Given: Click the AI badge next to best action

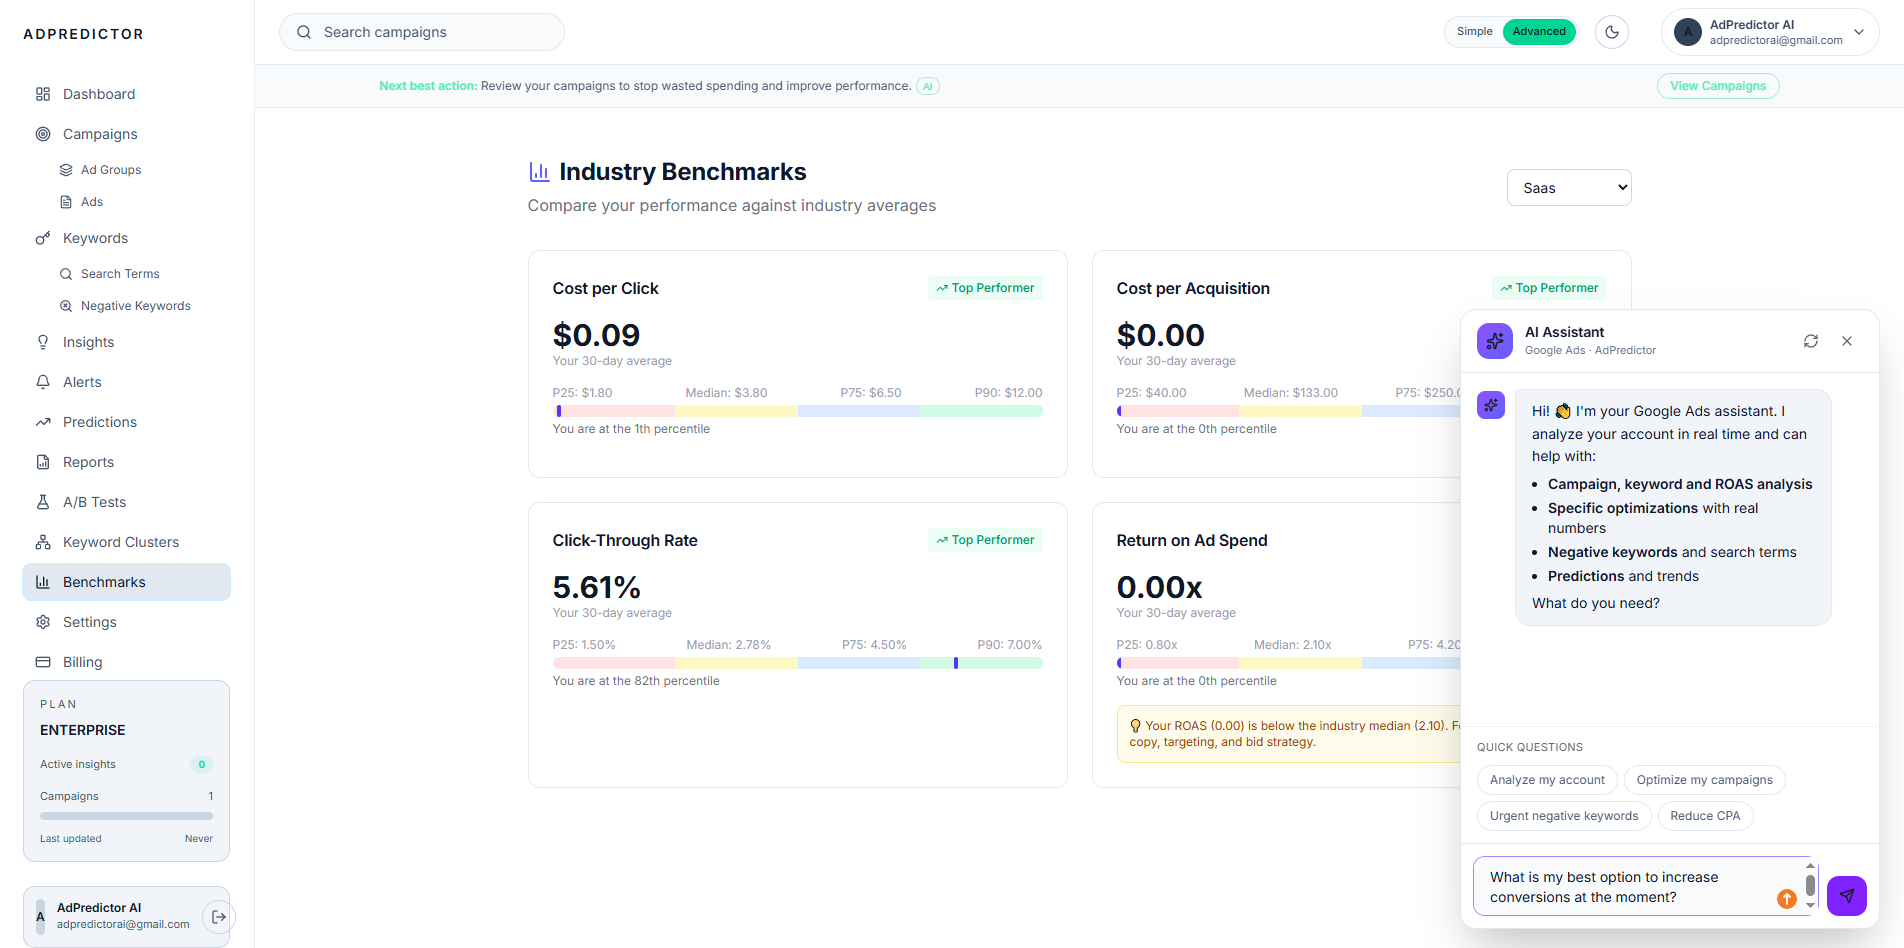Looking at the screenshot, I should (928, 86).
